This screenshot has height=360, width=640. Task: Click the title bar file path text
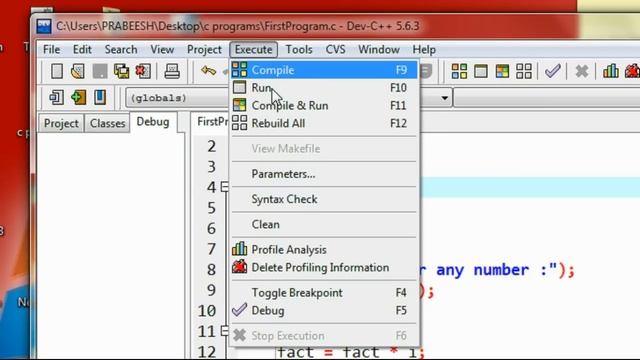click(238, 26)
